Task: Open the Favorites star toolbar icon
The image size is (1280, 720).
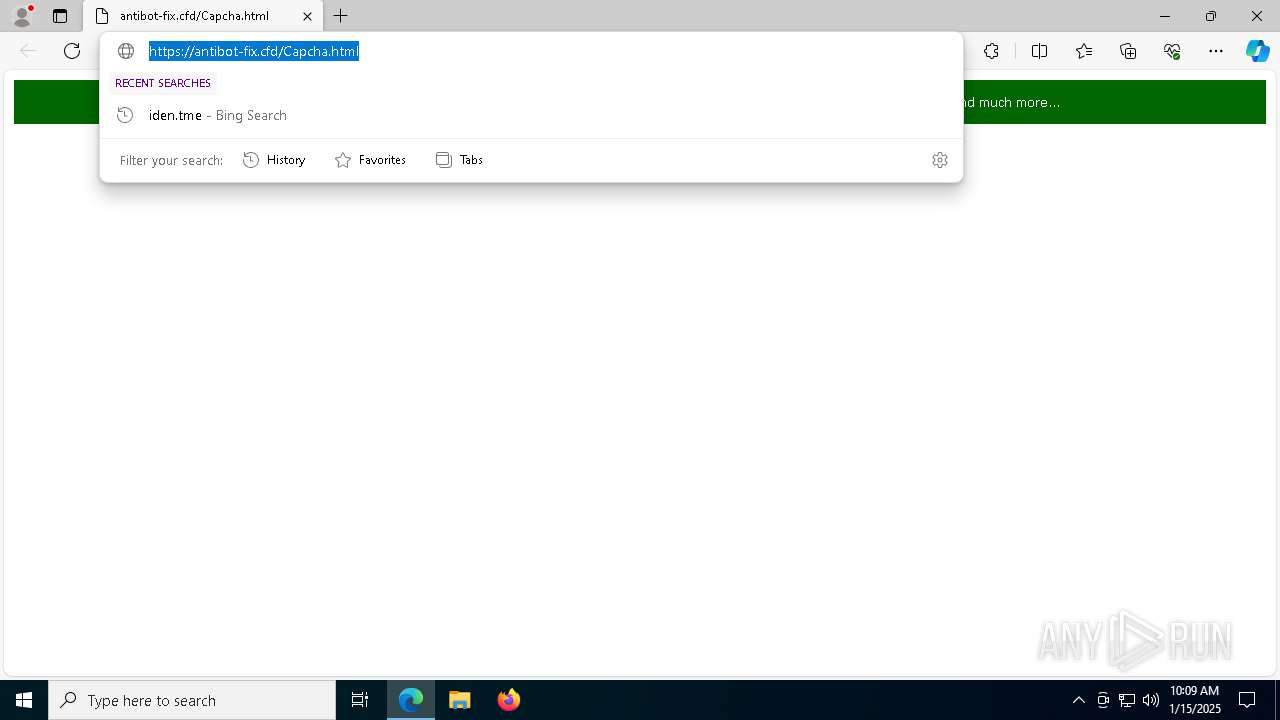Action: point(1084,51)
